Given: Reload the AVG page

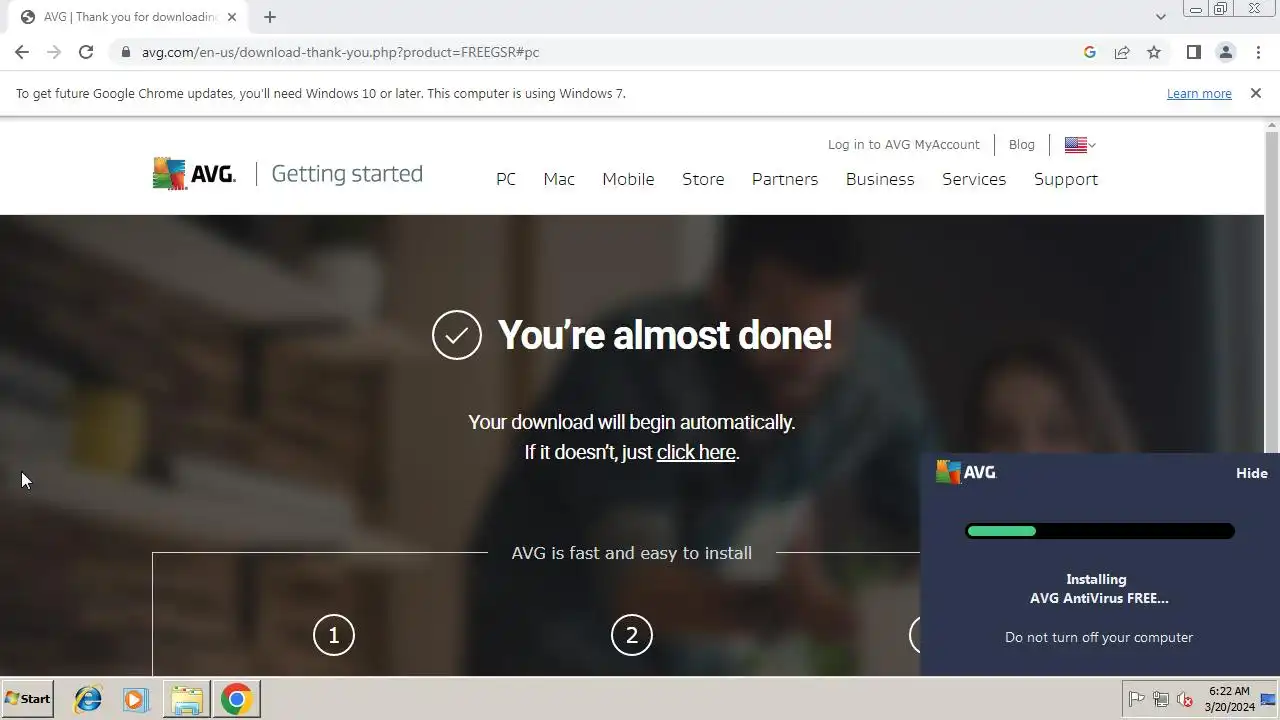Looking at the screenshot, I should pyautogui.click(x=86, y=52).
